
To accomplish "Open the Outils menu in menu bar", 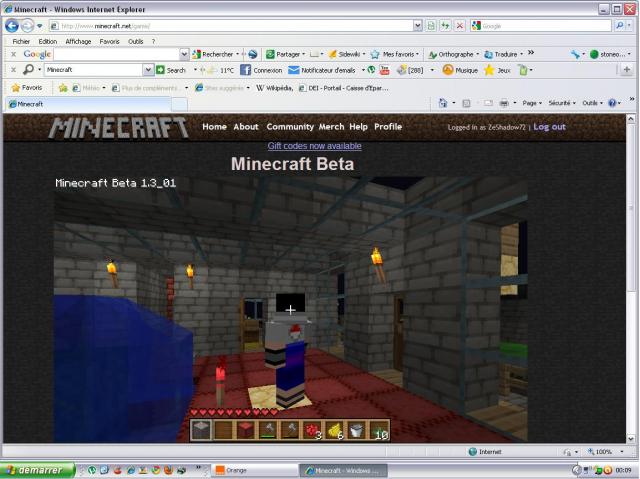I will point(136,41).
